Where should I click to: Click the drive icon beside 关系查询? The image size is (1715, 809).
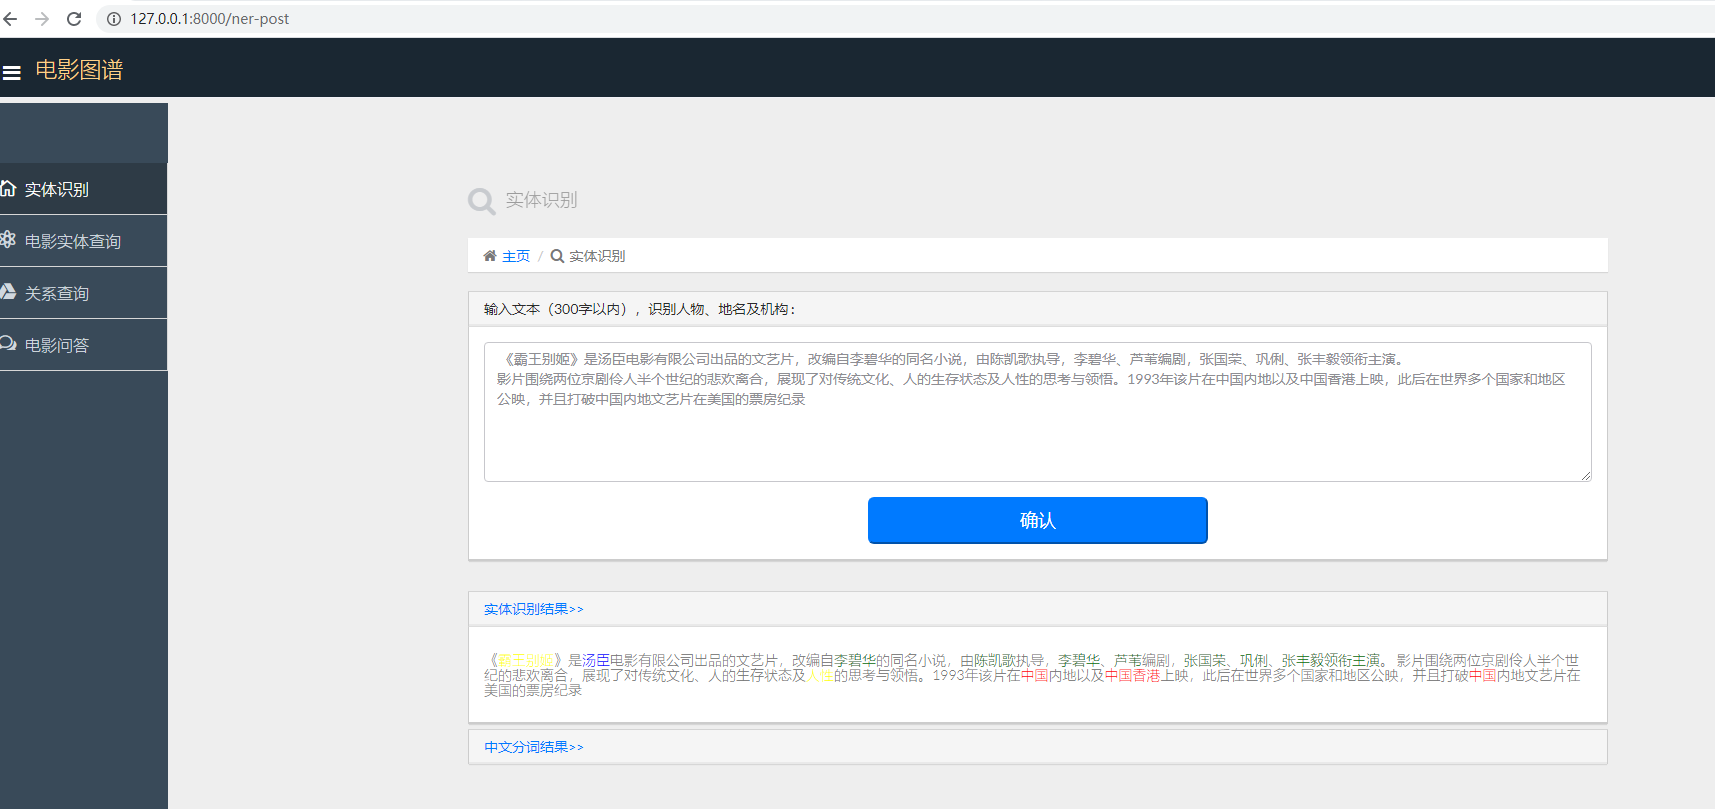(8, 291)
